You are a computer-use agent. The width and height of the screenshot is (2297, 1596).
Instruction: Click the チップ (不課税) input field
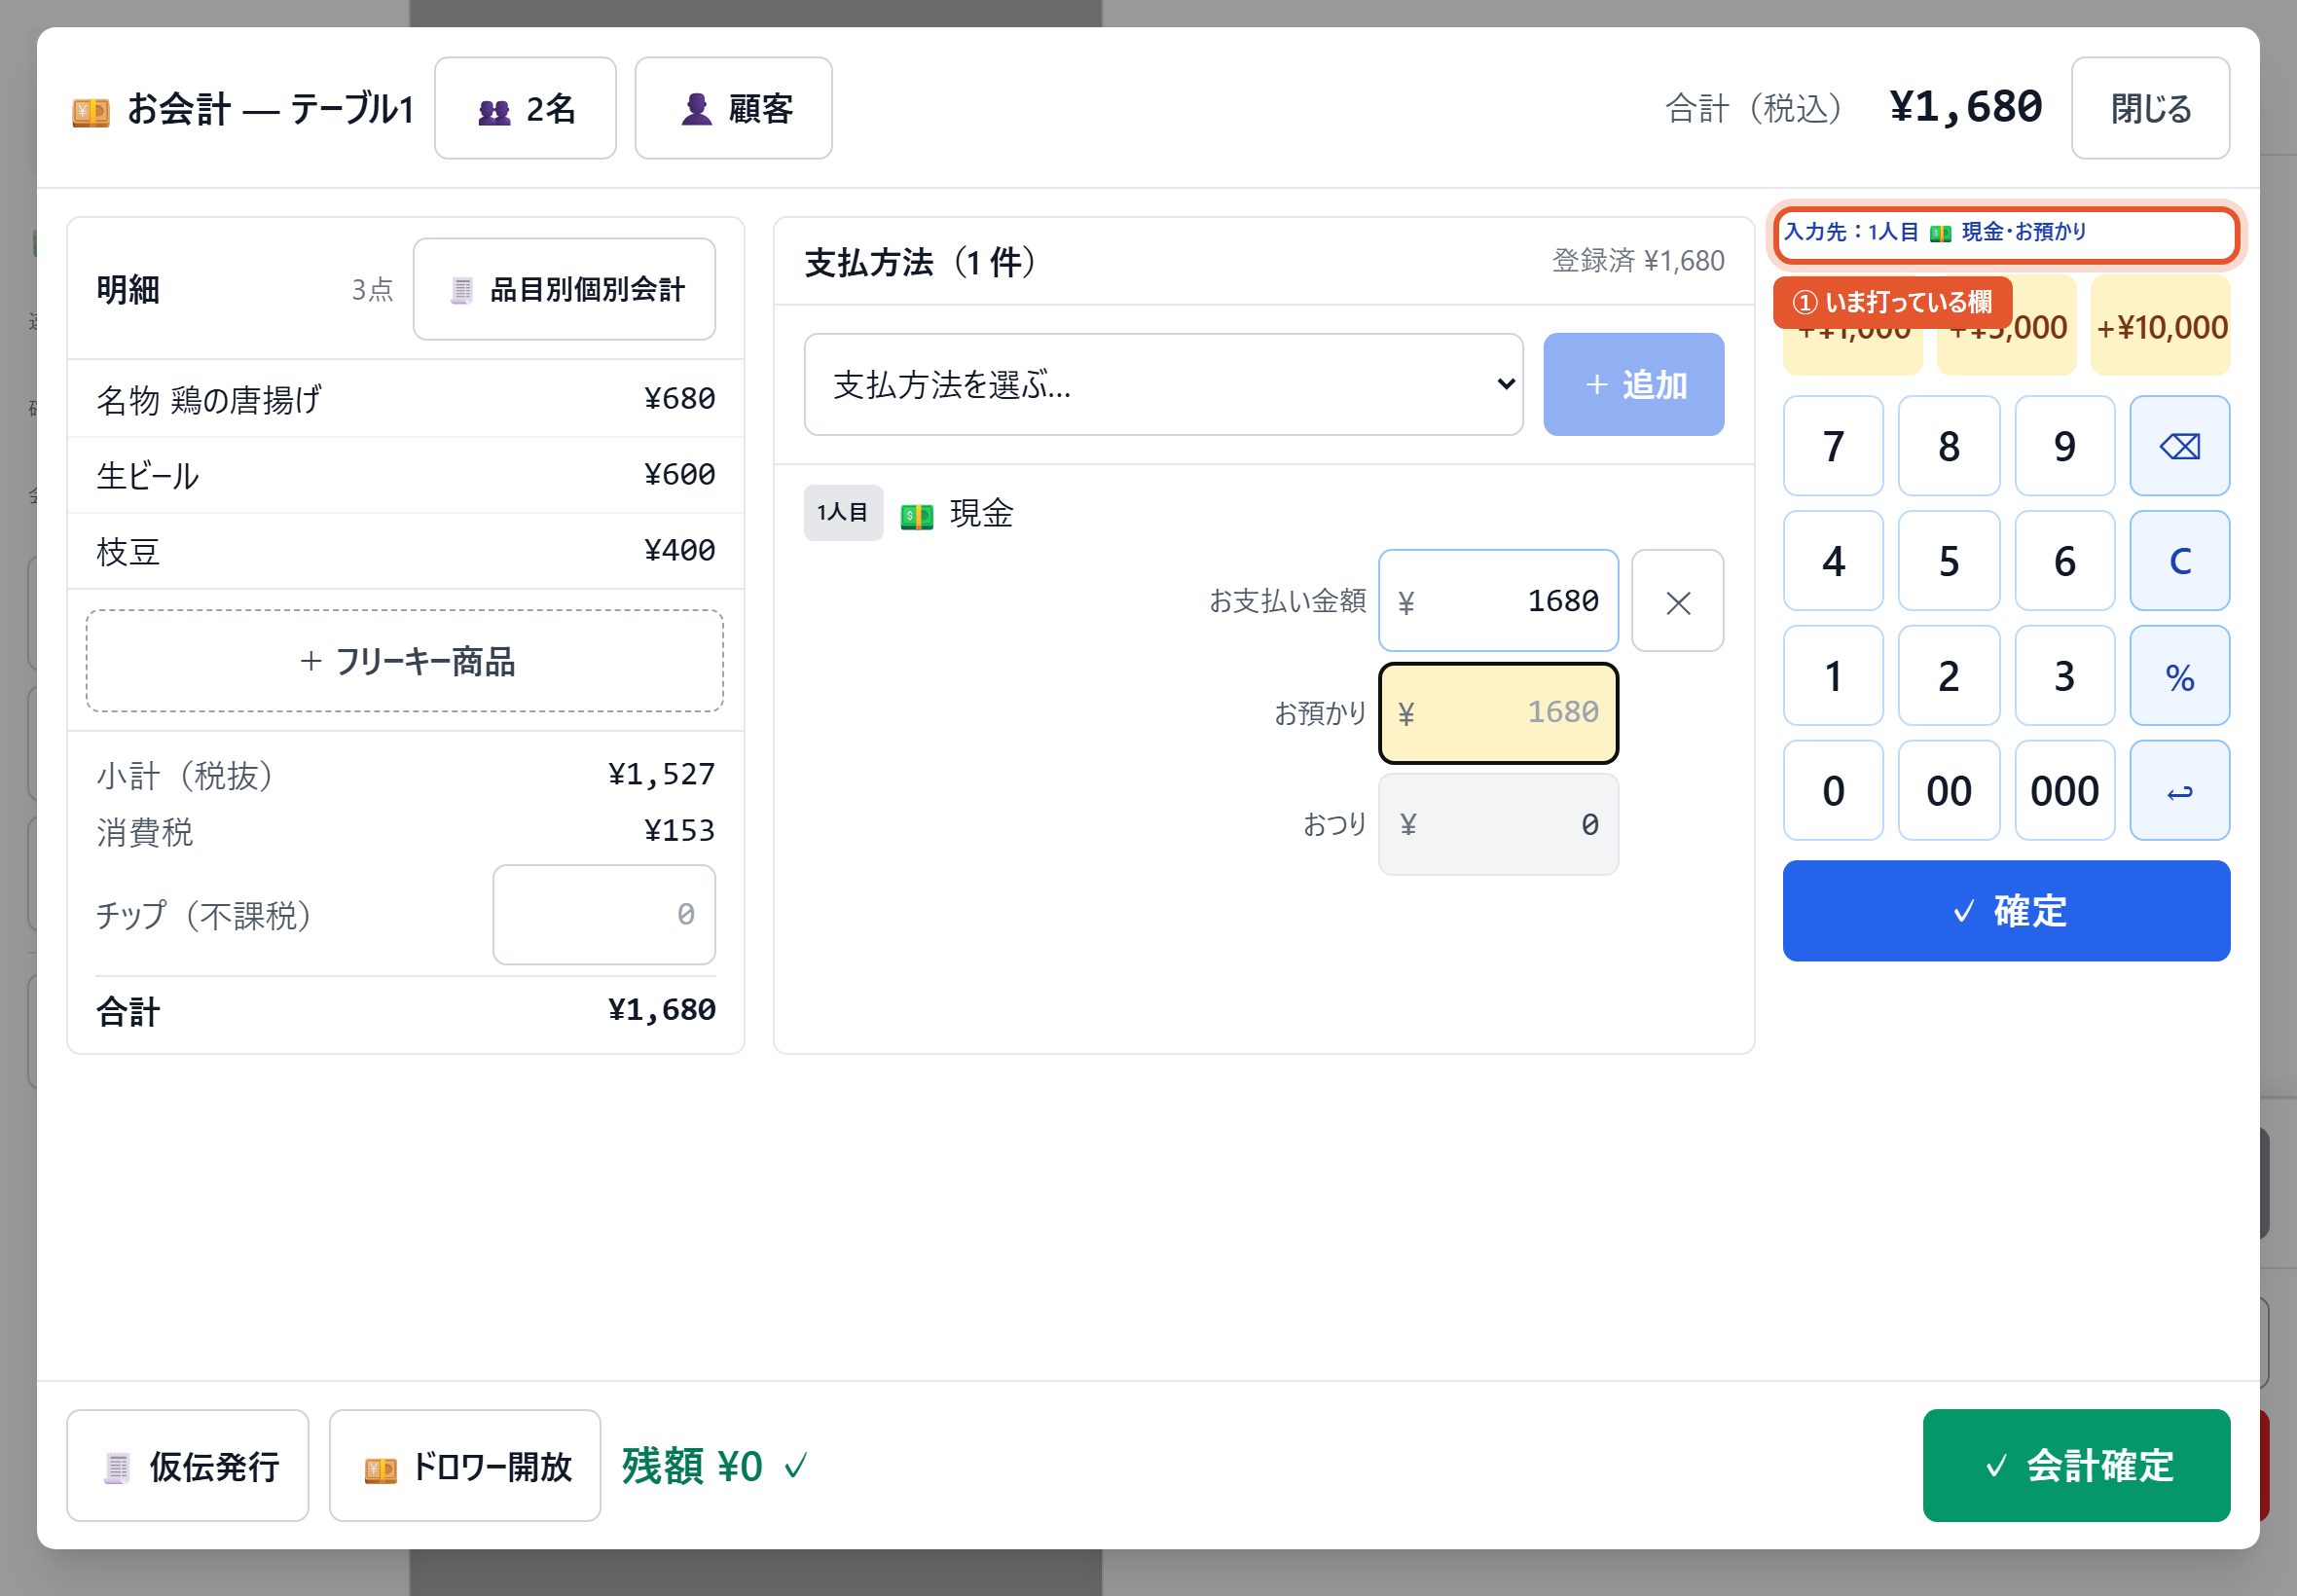pyautogui.click(x=604, y=914)
